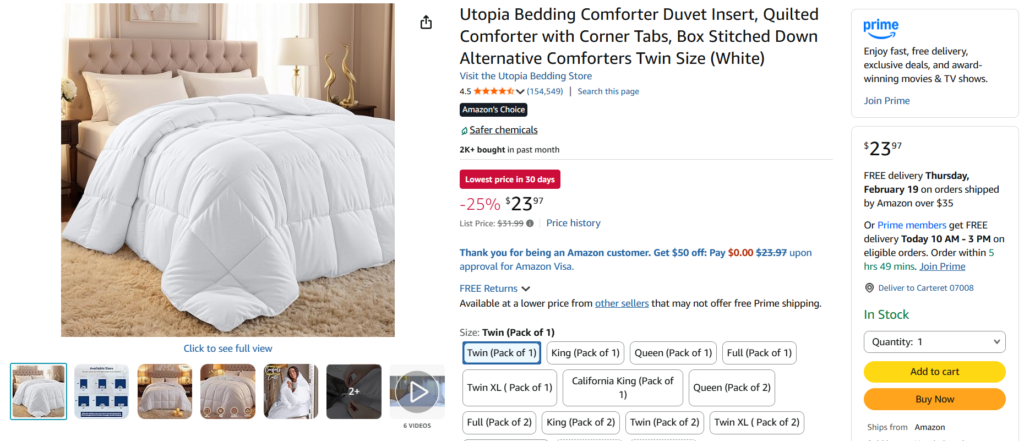The image size is (1024, 441).
Task: Click the Buy Now button
Action: (x=934, y=399)
